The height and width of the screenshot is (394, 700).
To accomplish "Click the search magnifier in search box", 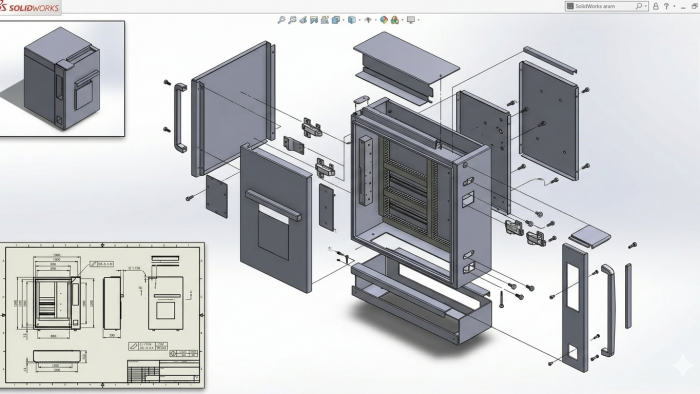I will 639,6.
